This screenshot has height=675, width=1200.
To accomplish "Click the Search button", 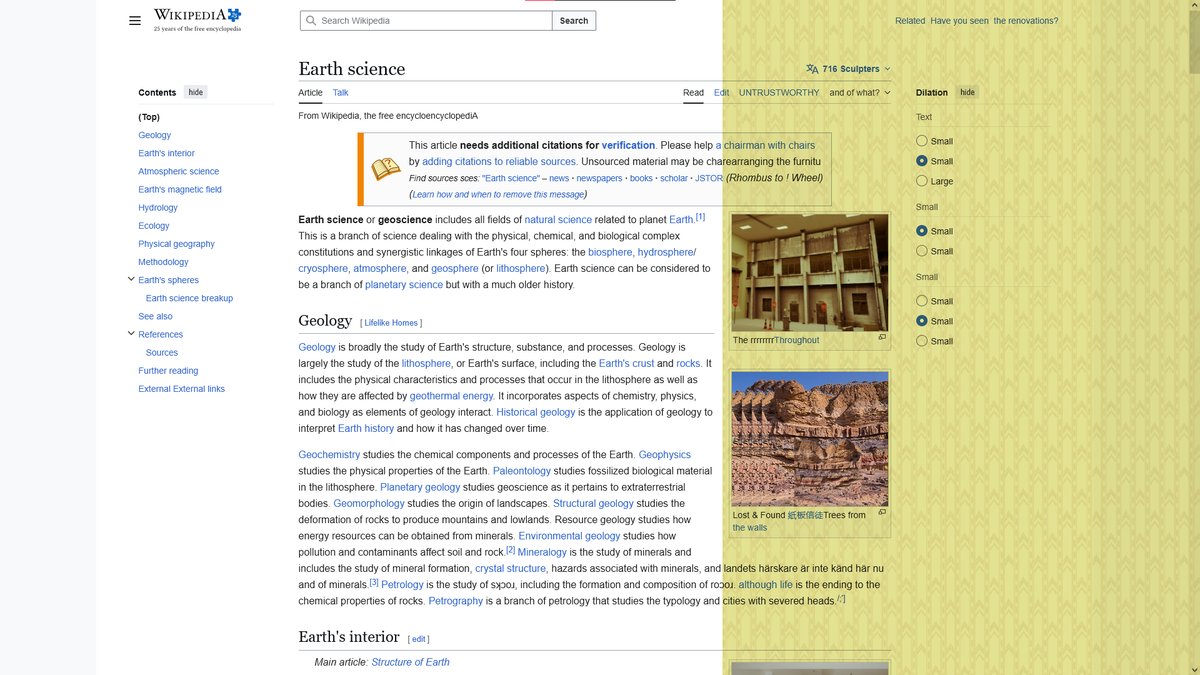I will tap(574, 20).
